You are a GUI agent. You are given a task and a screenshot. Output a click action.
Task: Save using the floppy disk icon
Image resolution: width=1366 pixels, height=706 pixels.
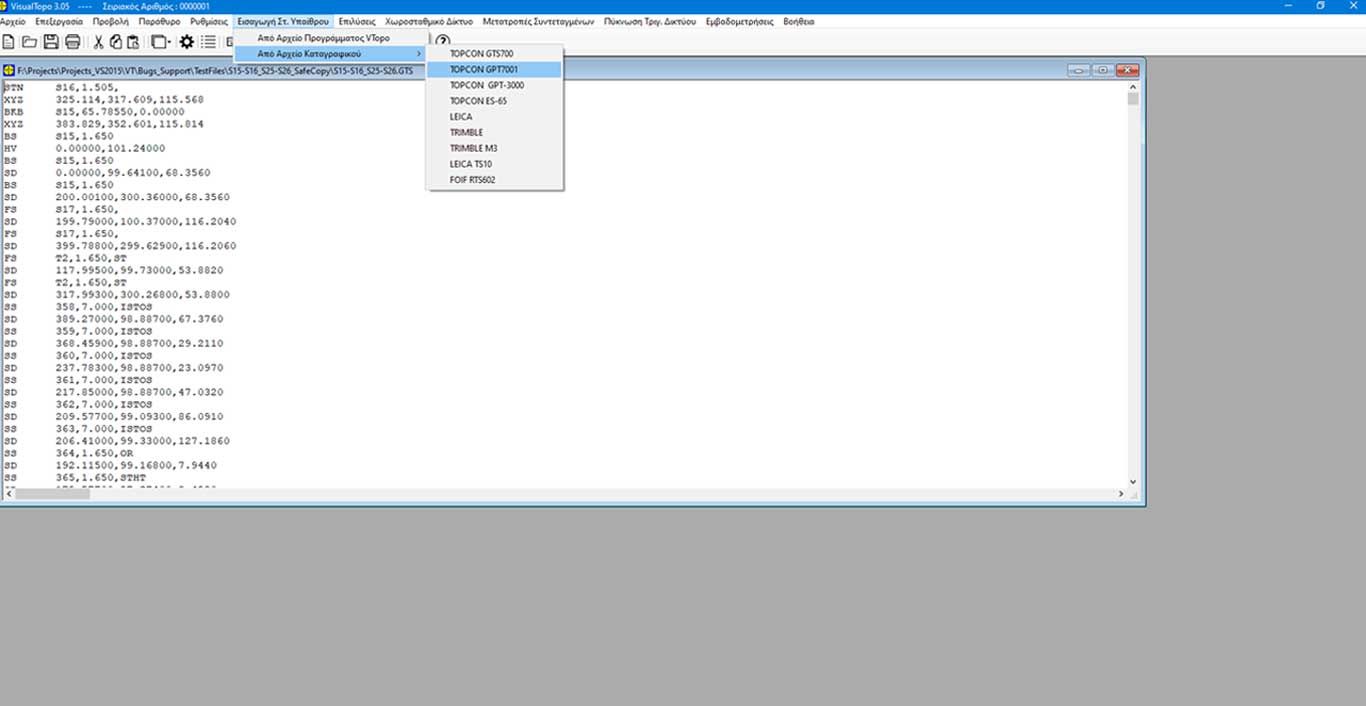[x=50, y=42]
